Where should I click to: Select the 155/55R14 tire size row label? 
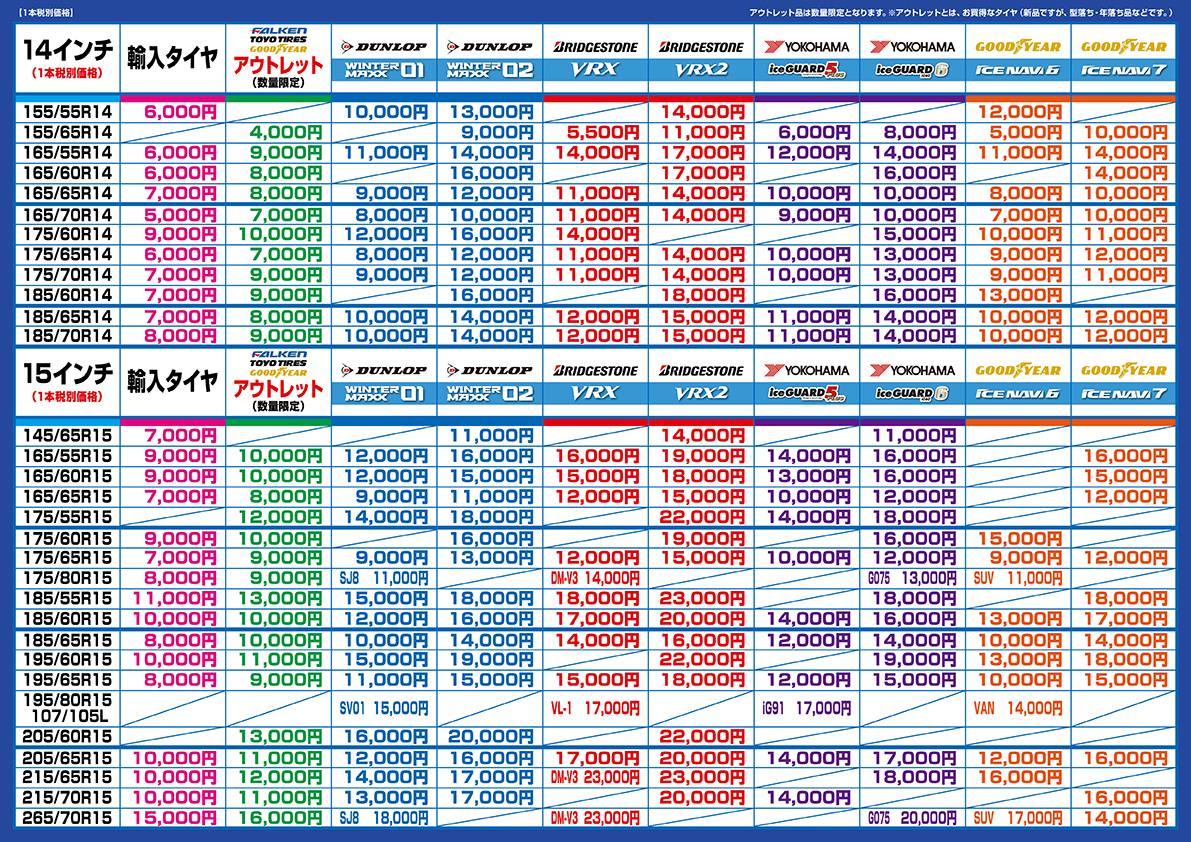coord(67,112)
